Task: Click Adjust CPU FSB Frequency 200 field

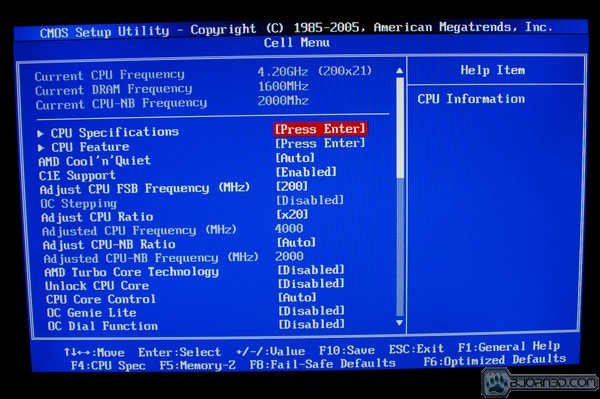Action: [292, 186]
